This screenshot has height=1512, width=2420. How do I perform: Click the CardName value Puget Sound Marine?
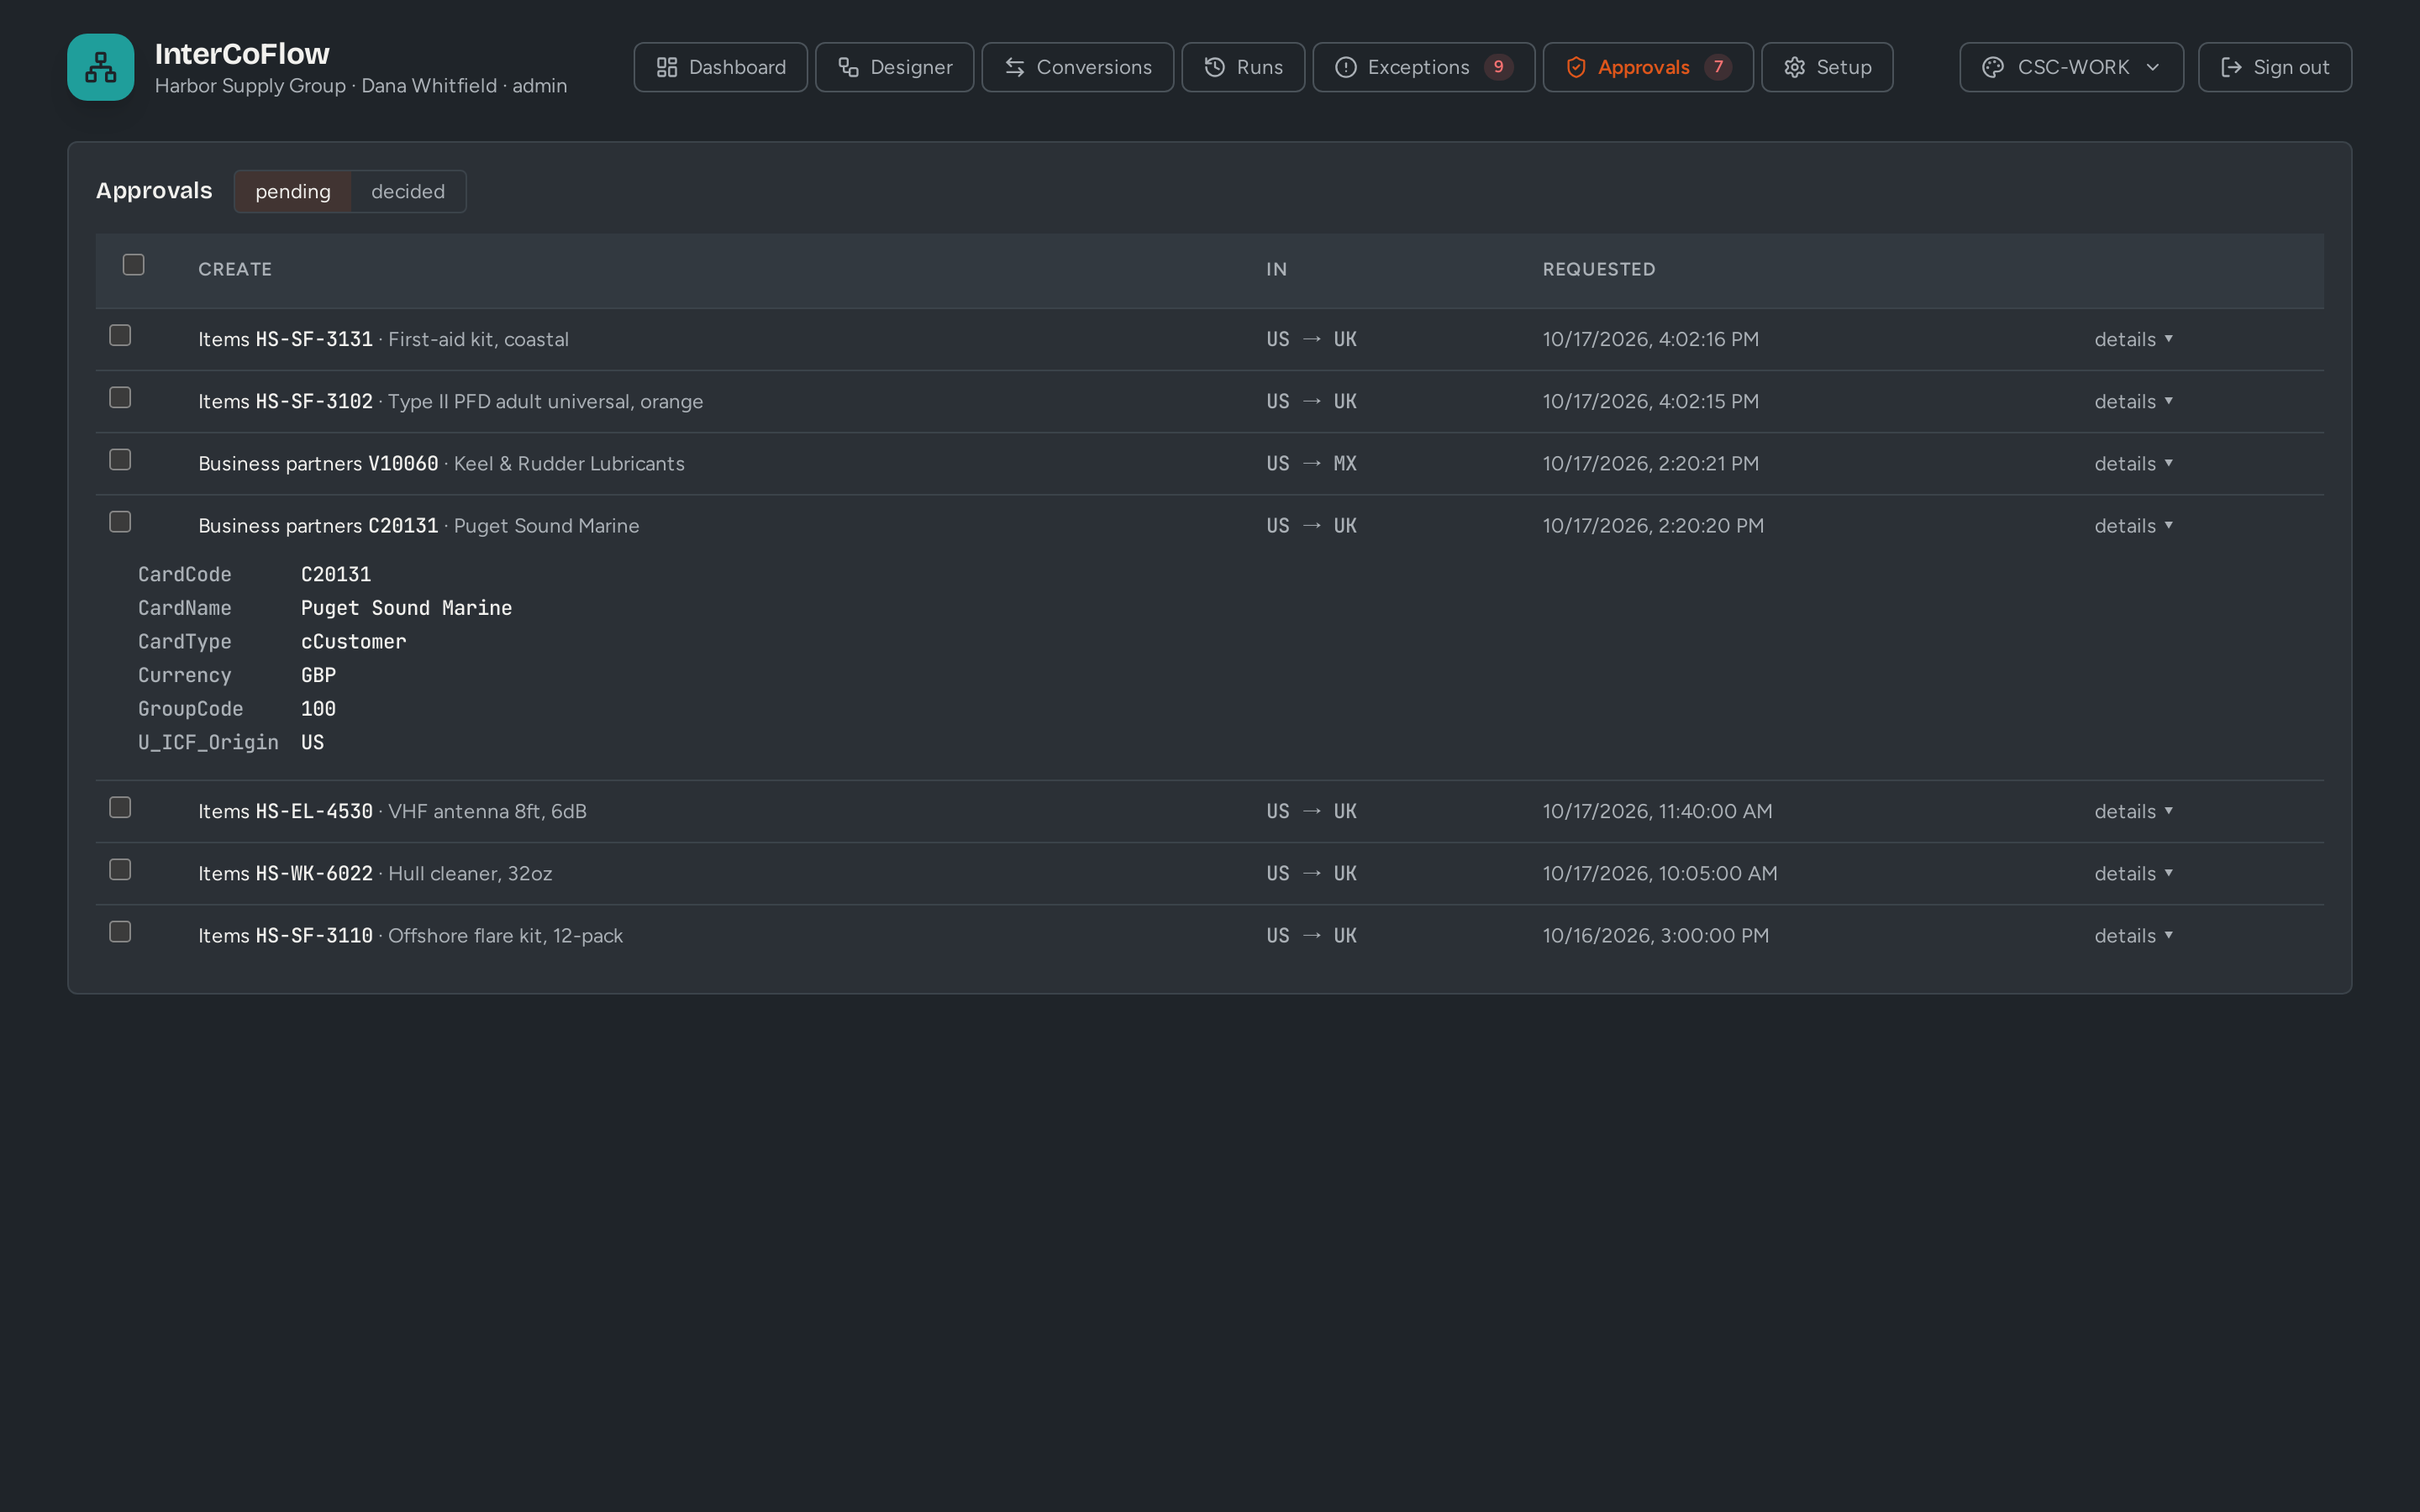406,608
